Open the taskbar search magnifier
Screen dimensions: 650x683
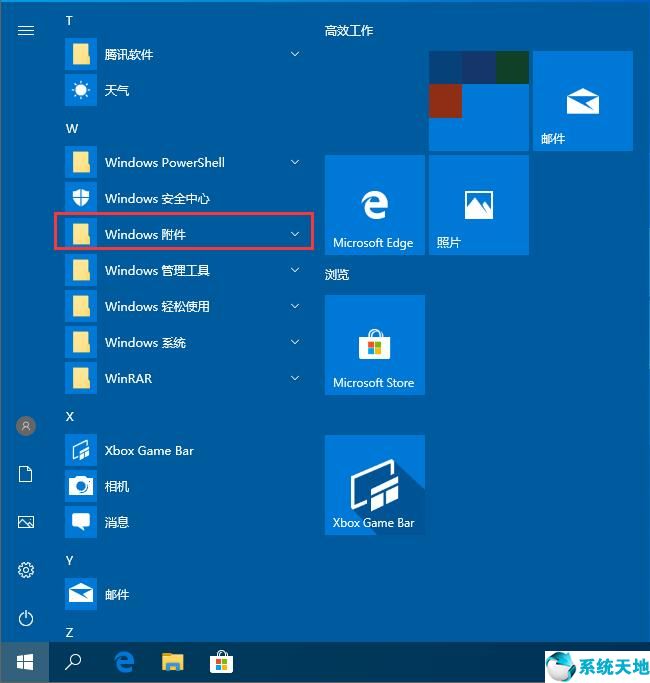click(73, 662)
